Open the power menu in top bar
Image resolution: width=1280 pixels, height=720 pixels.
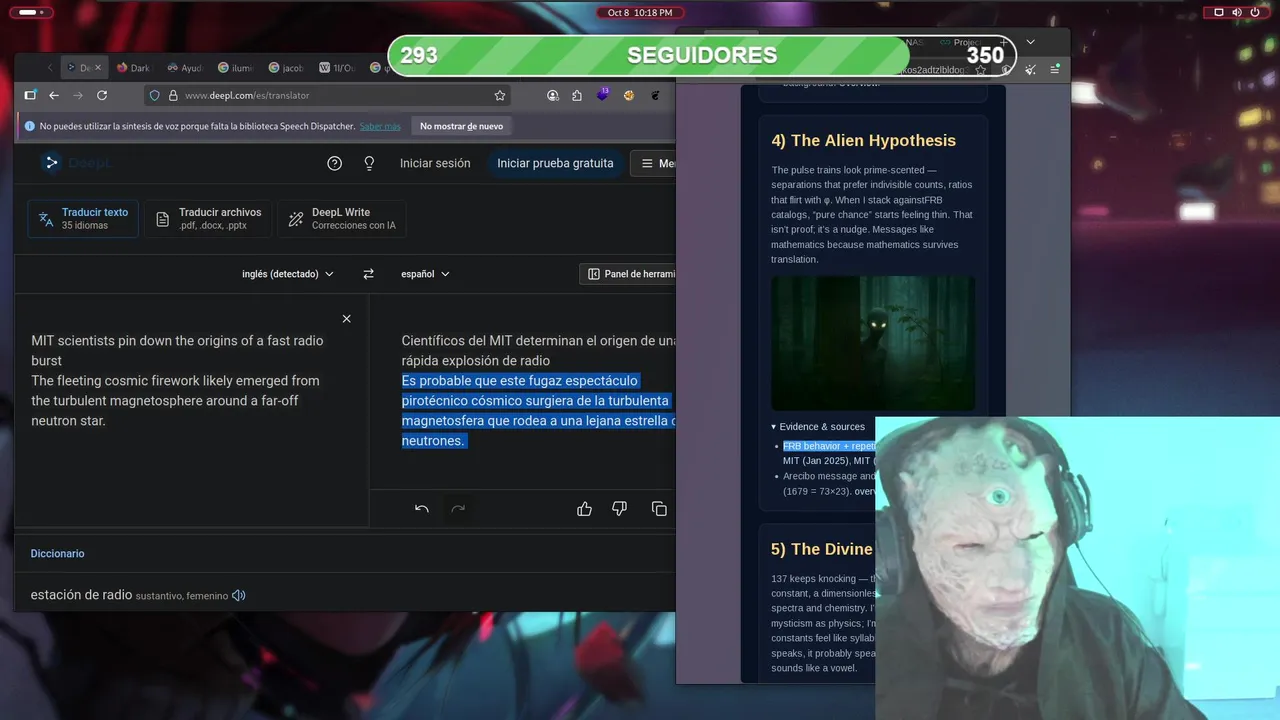coord(1256,12)
